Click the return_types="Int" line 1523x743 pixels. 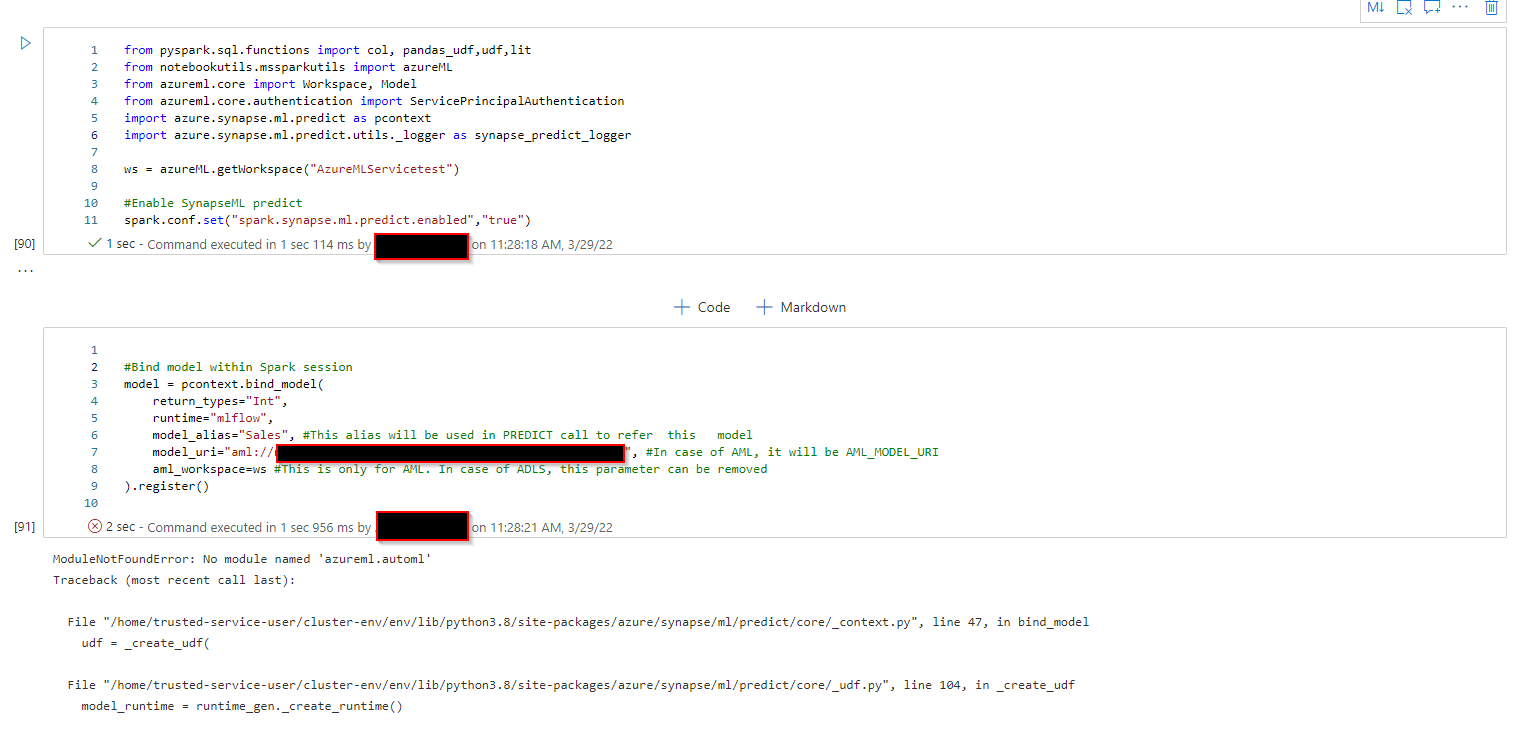tap(220, 401)
